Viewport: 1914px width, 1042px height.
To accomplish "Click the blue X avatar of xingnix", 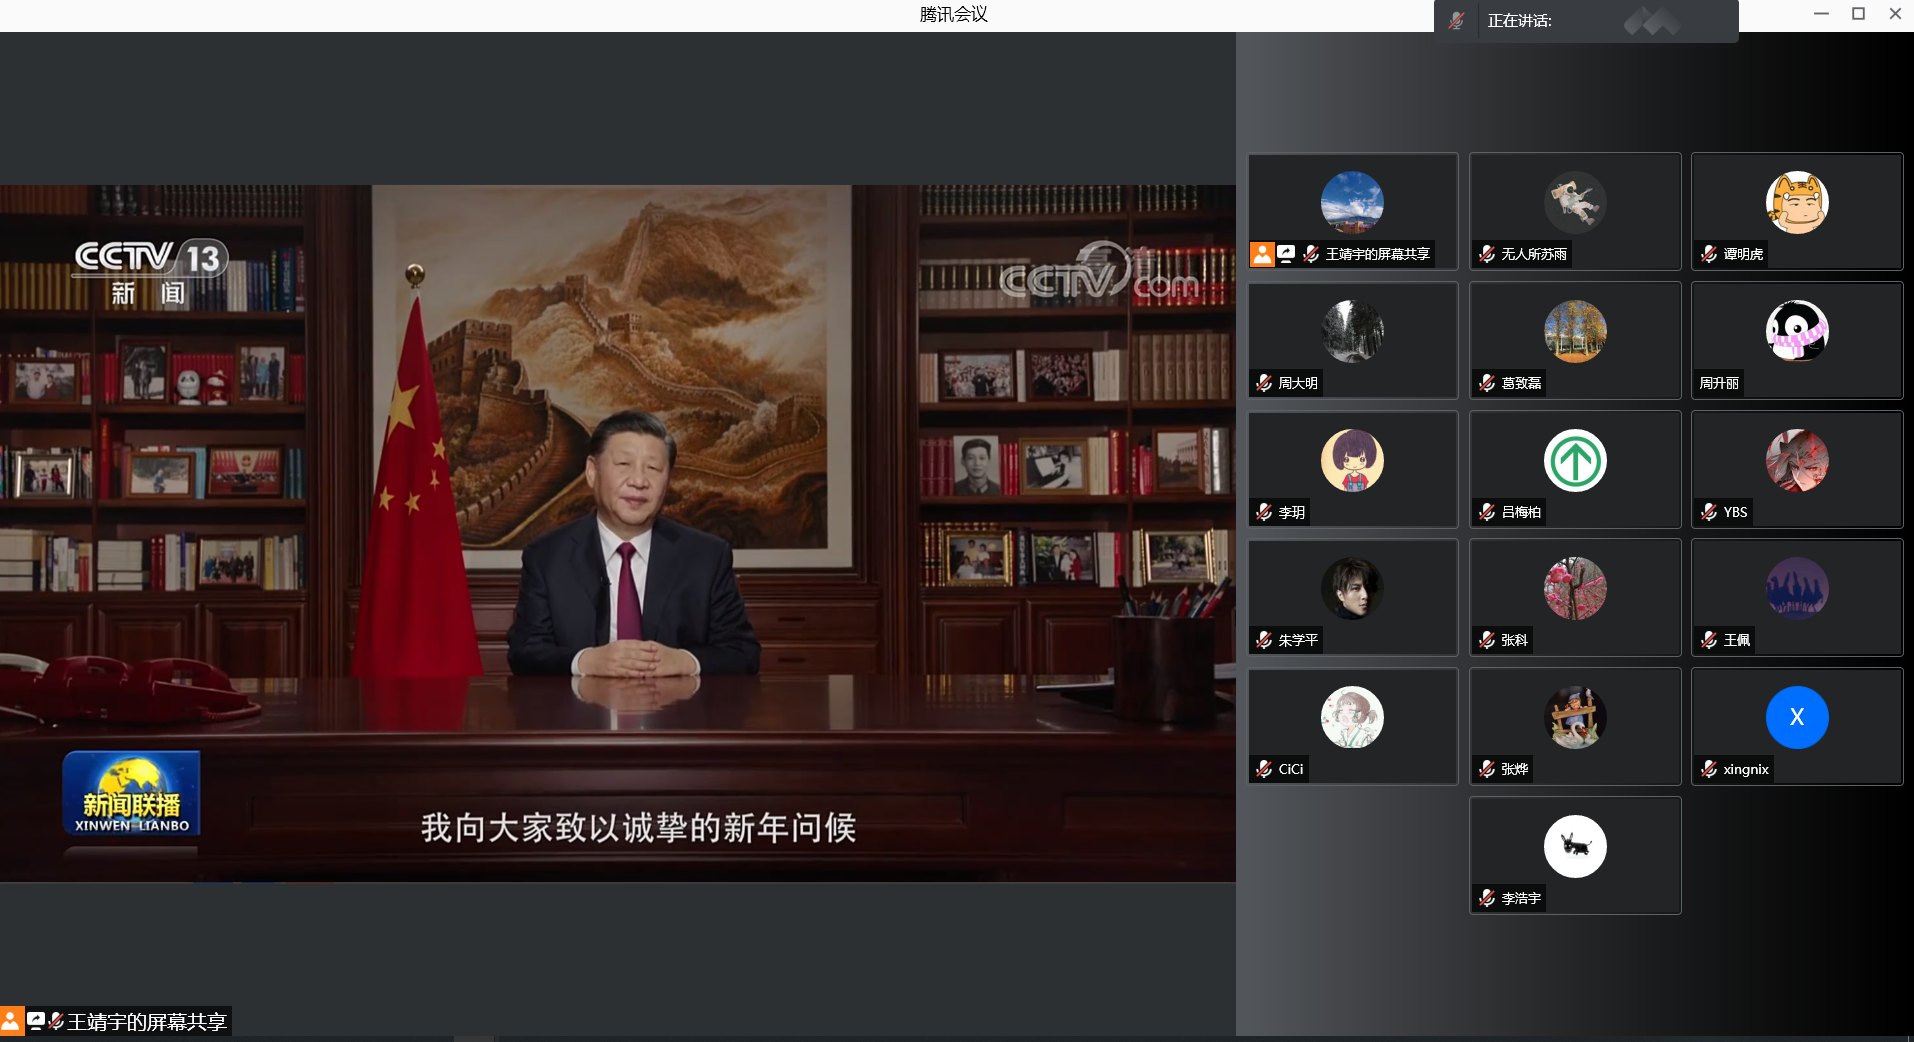I will coord(1796,717).
